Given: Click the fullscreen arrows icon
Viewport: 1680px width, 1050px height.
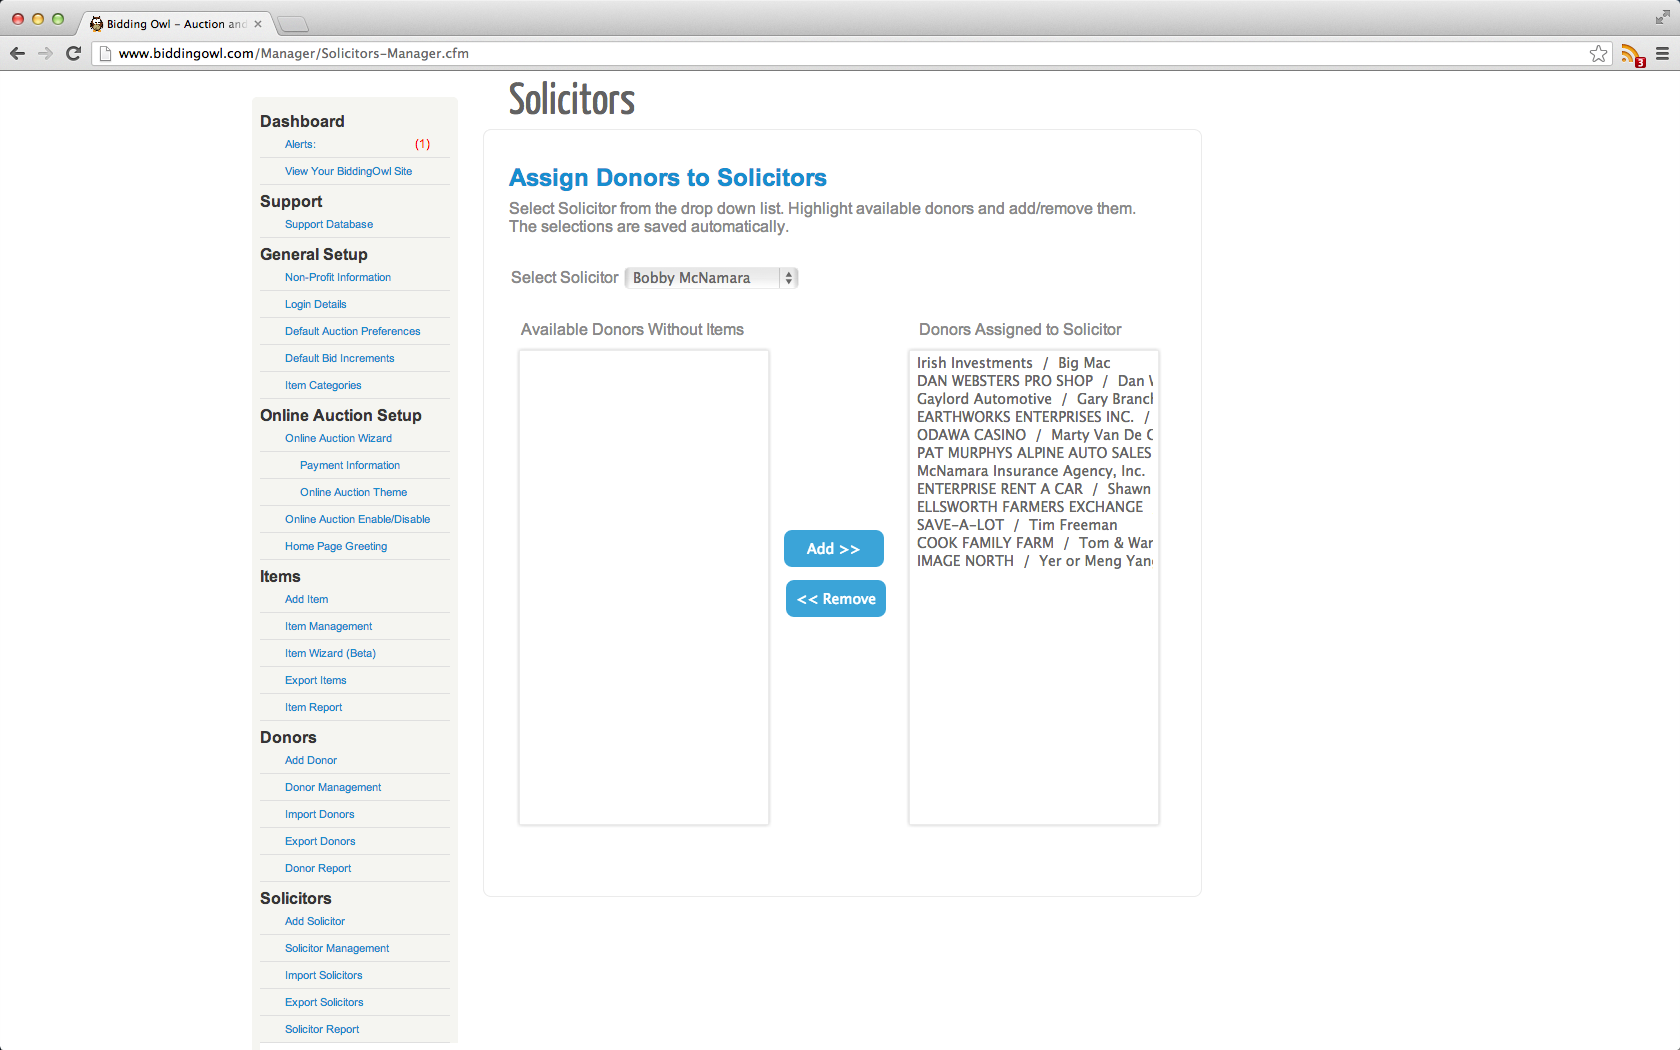Looking at the screenshot, I should tap(1662, 17).
